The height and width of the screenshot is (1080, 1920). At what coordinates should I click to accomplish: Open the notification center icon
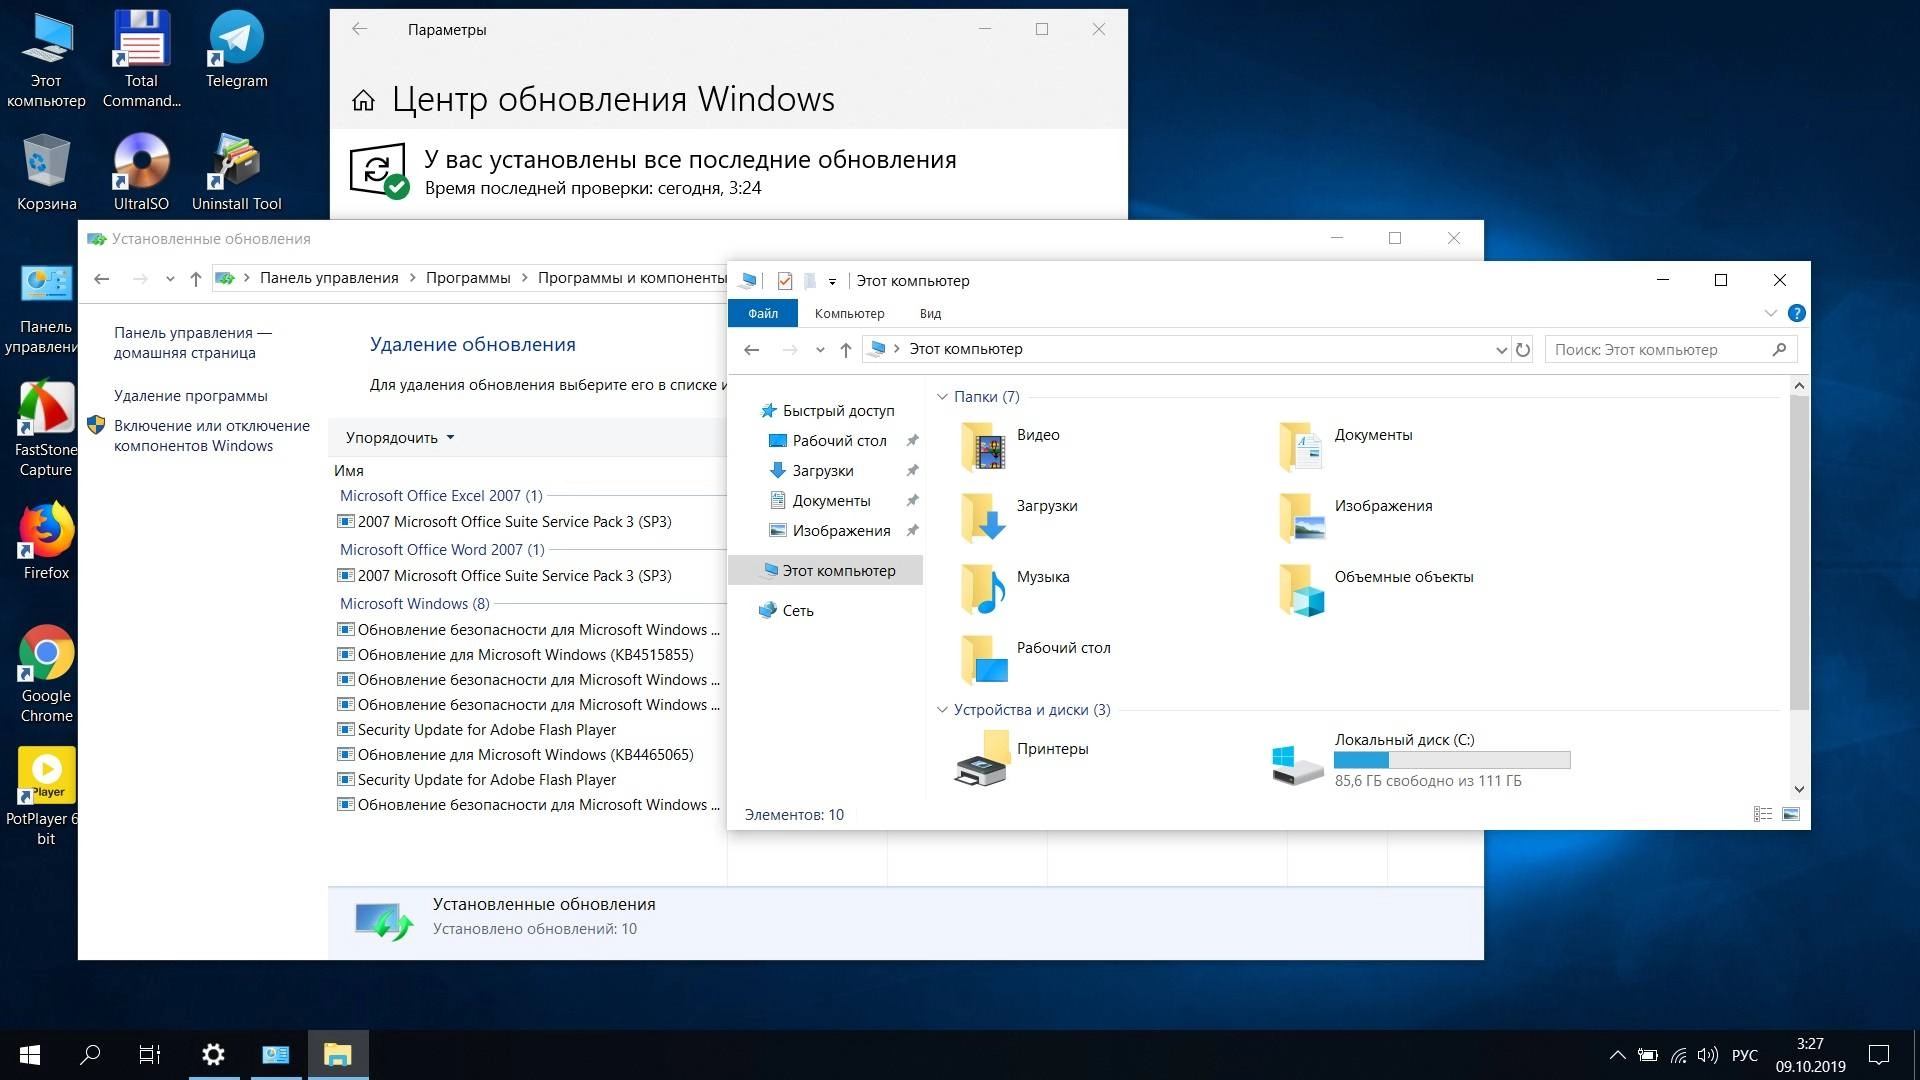pyautogui.click(x=1879, y=1054)
